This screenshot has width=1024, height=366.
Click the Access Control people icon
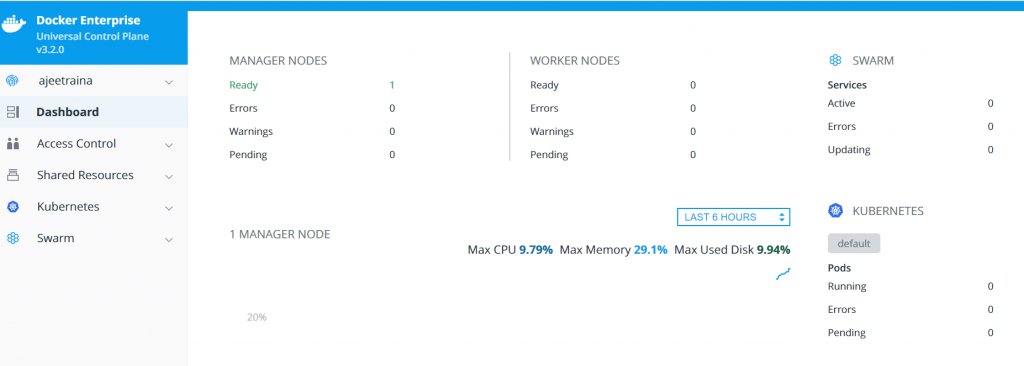coord(12,144)
